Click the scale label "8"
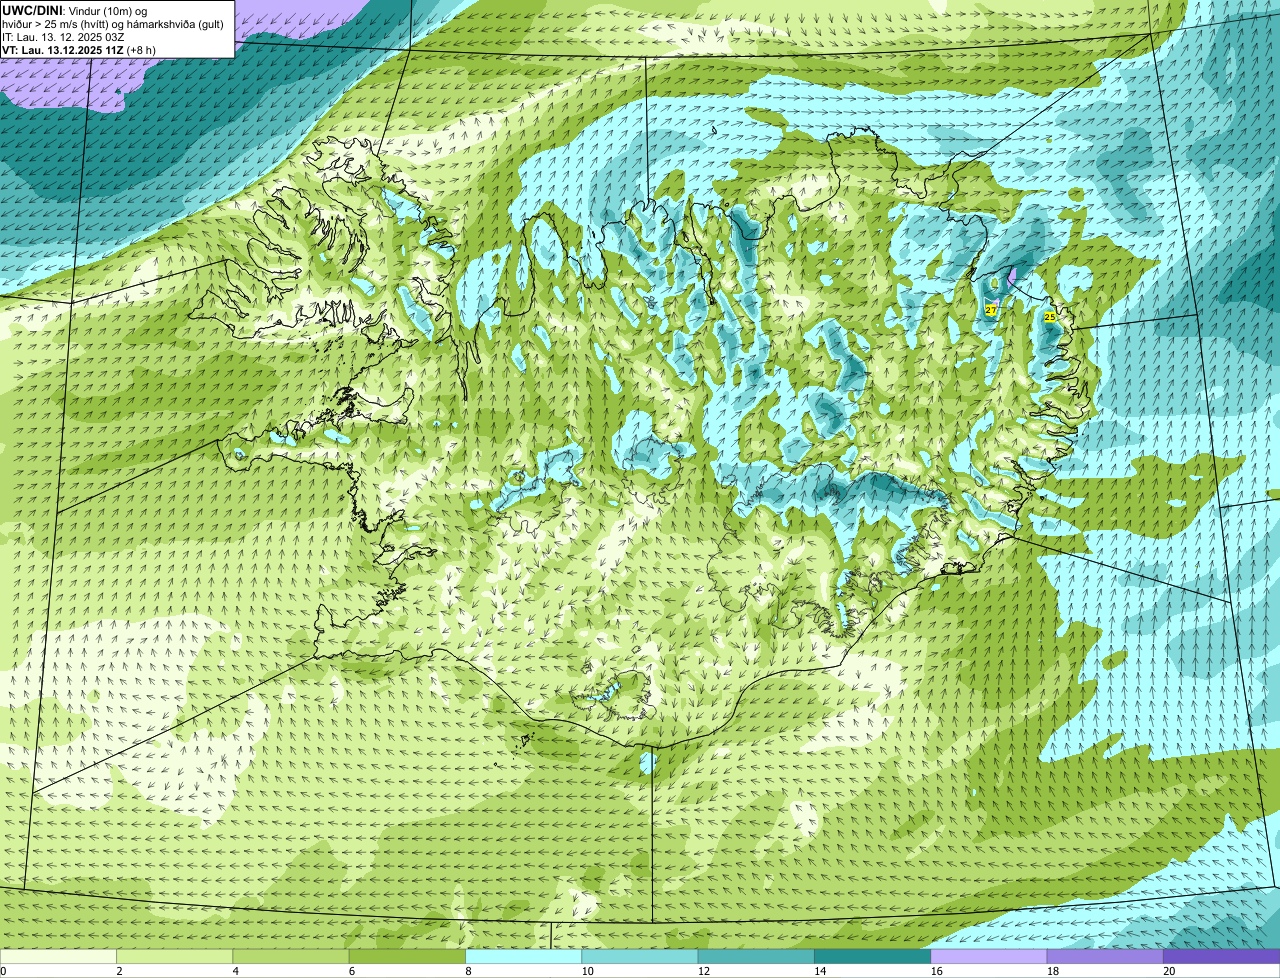 click(x=467, y=971)
